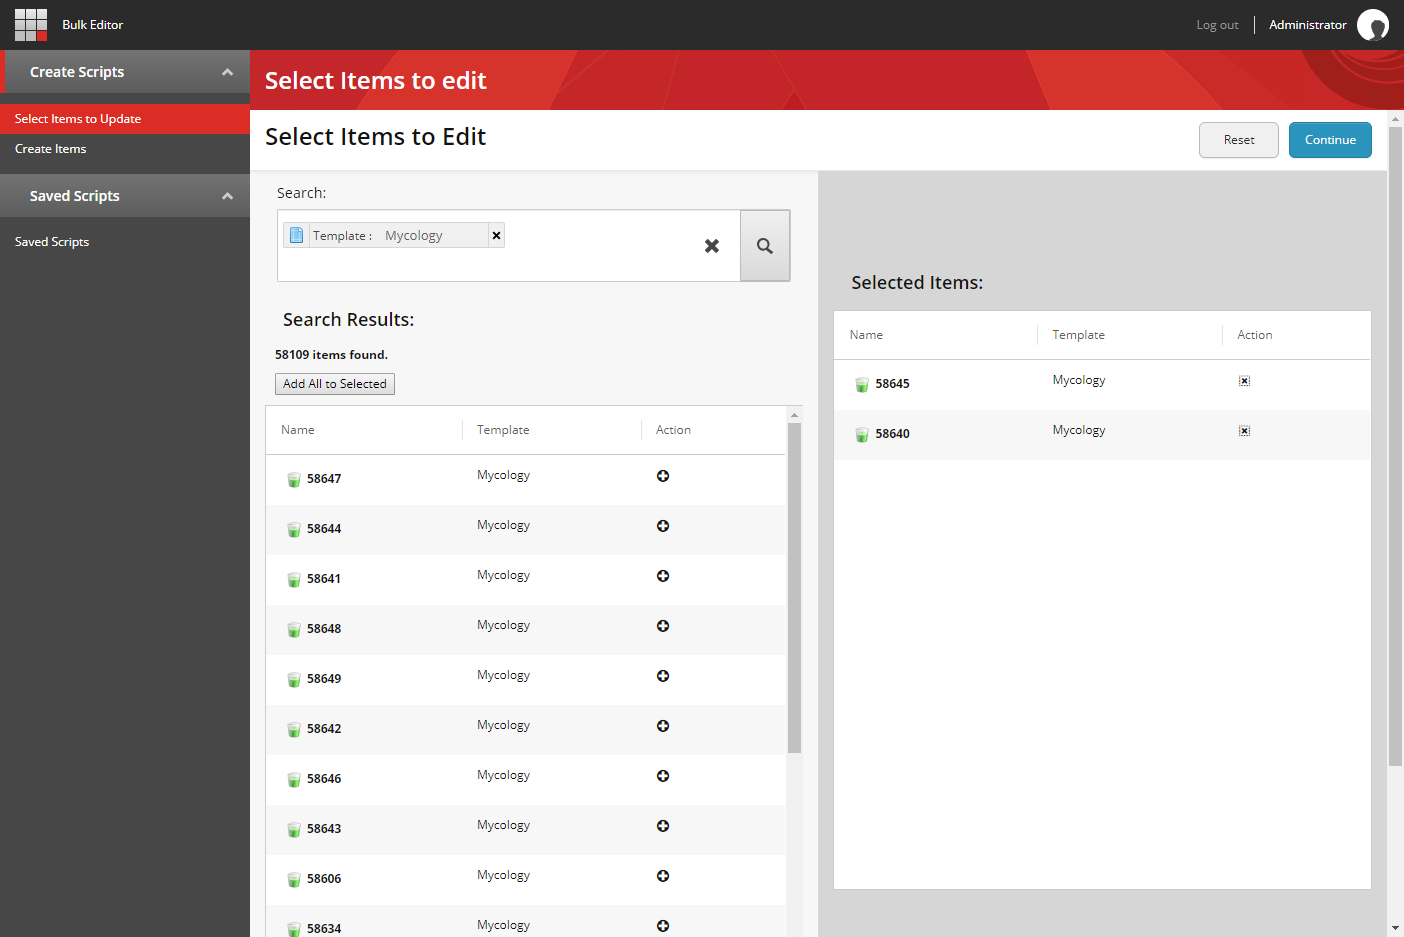
Task: Click Selected Items Name column header
Action: [866, 335]
